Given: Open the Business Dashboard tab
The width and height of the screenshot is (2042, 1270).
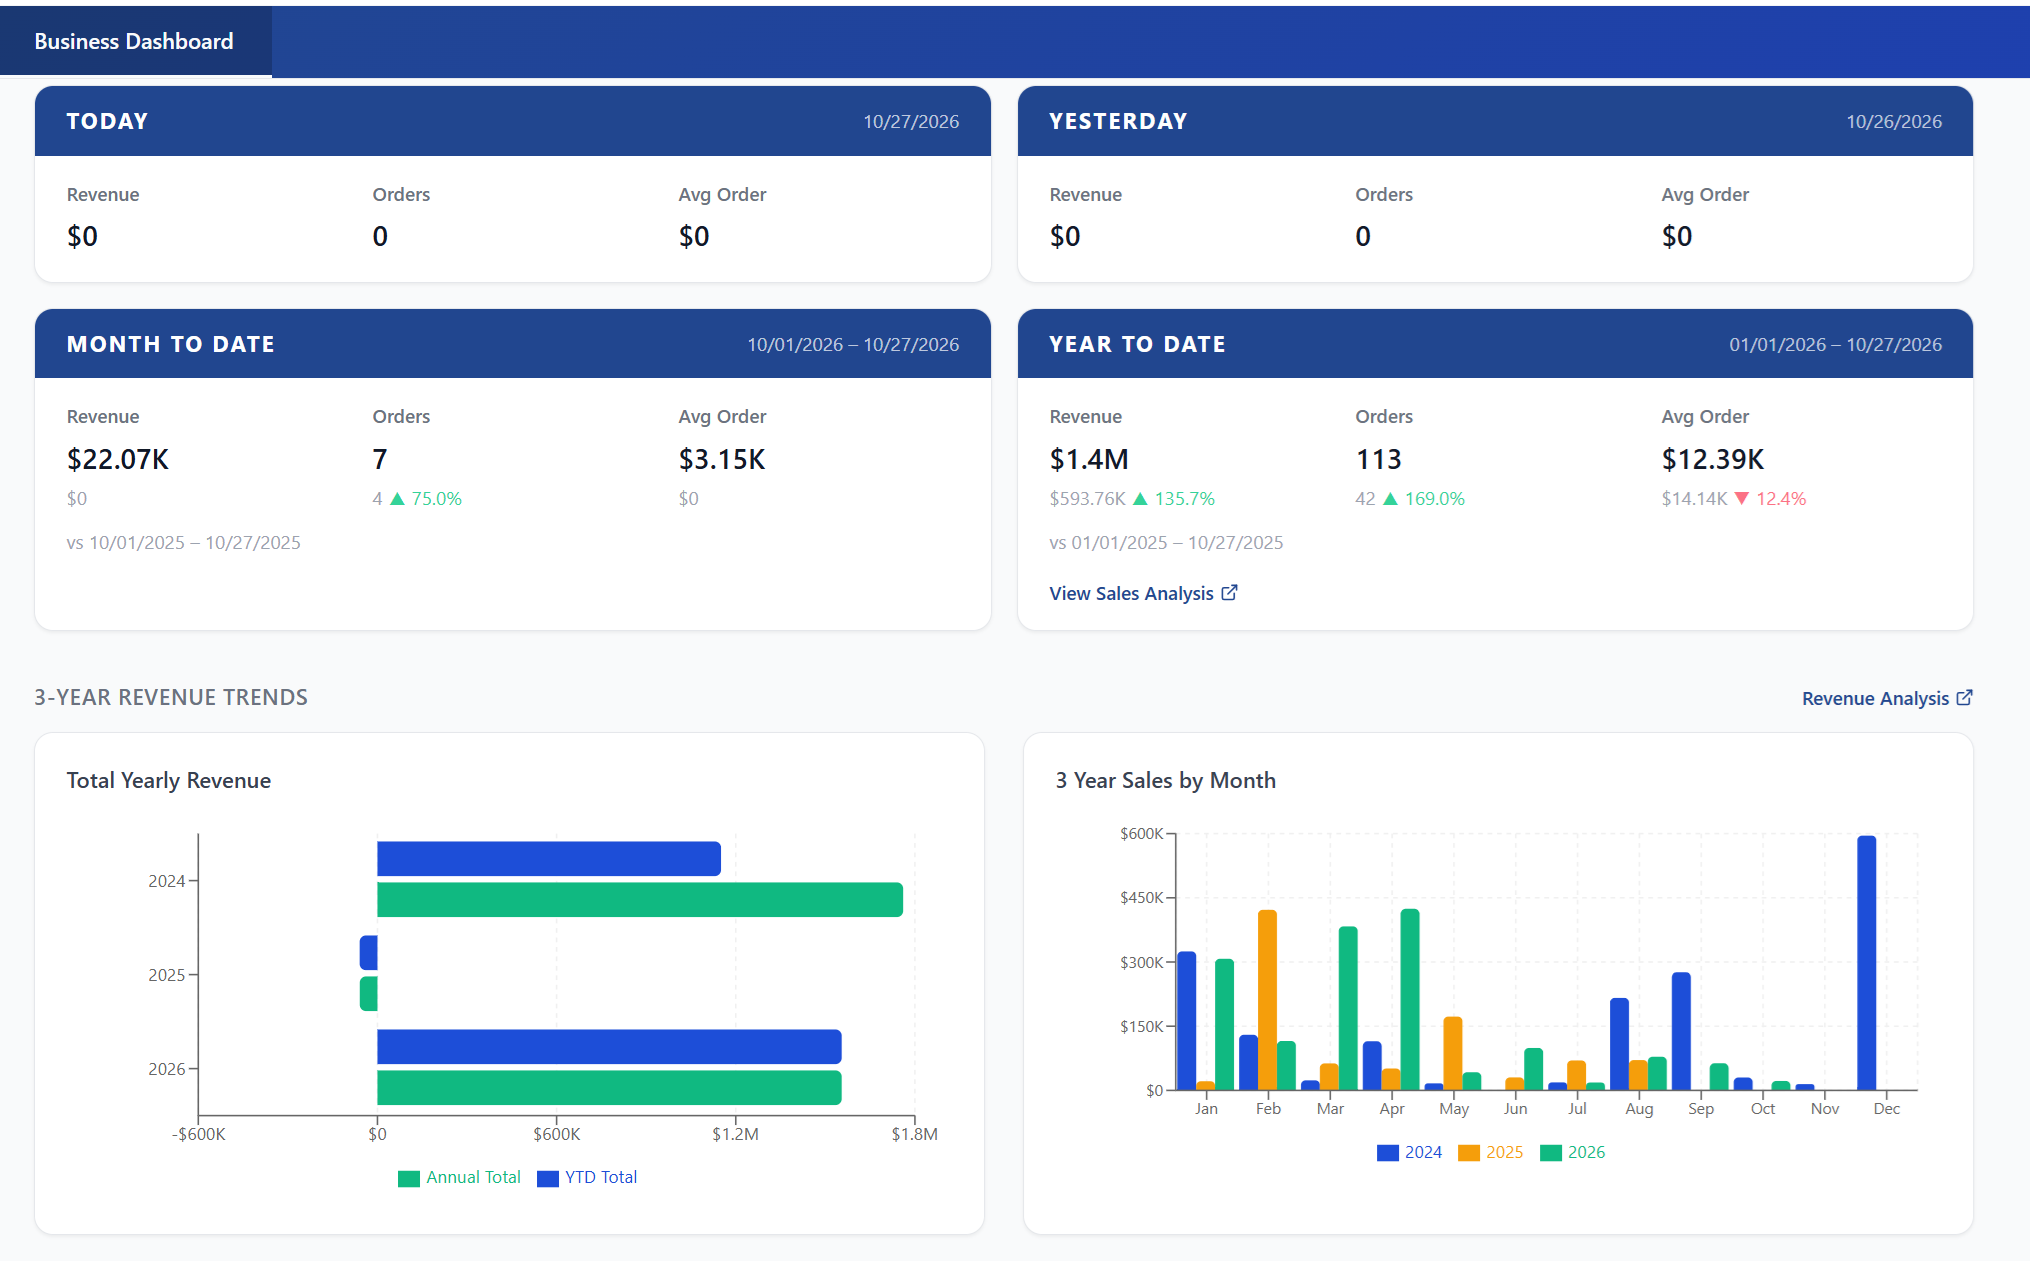Looking at the screenshot, I should tap(135, 41).
